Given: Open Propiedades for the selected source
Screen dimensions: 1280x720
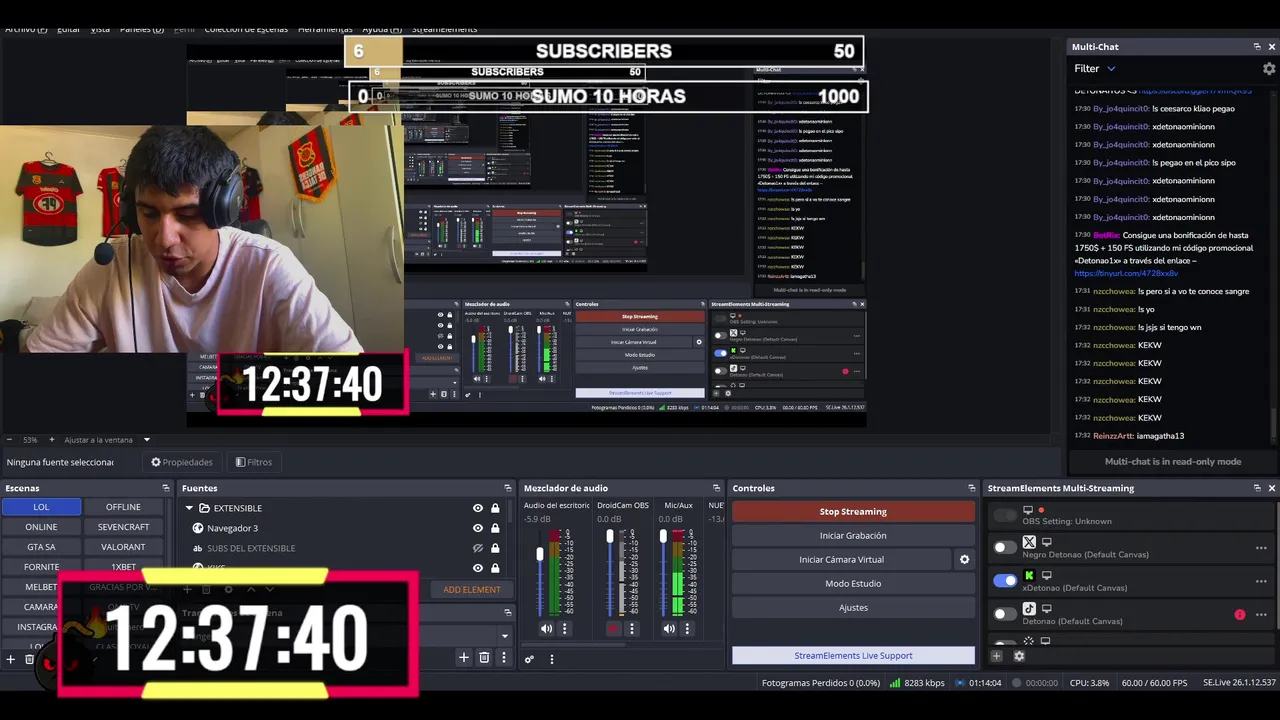Looking at the screenshot, I should coord(182,462).
